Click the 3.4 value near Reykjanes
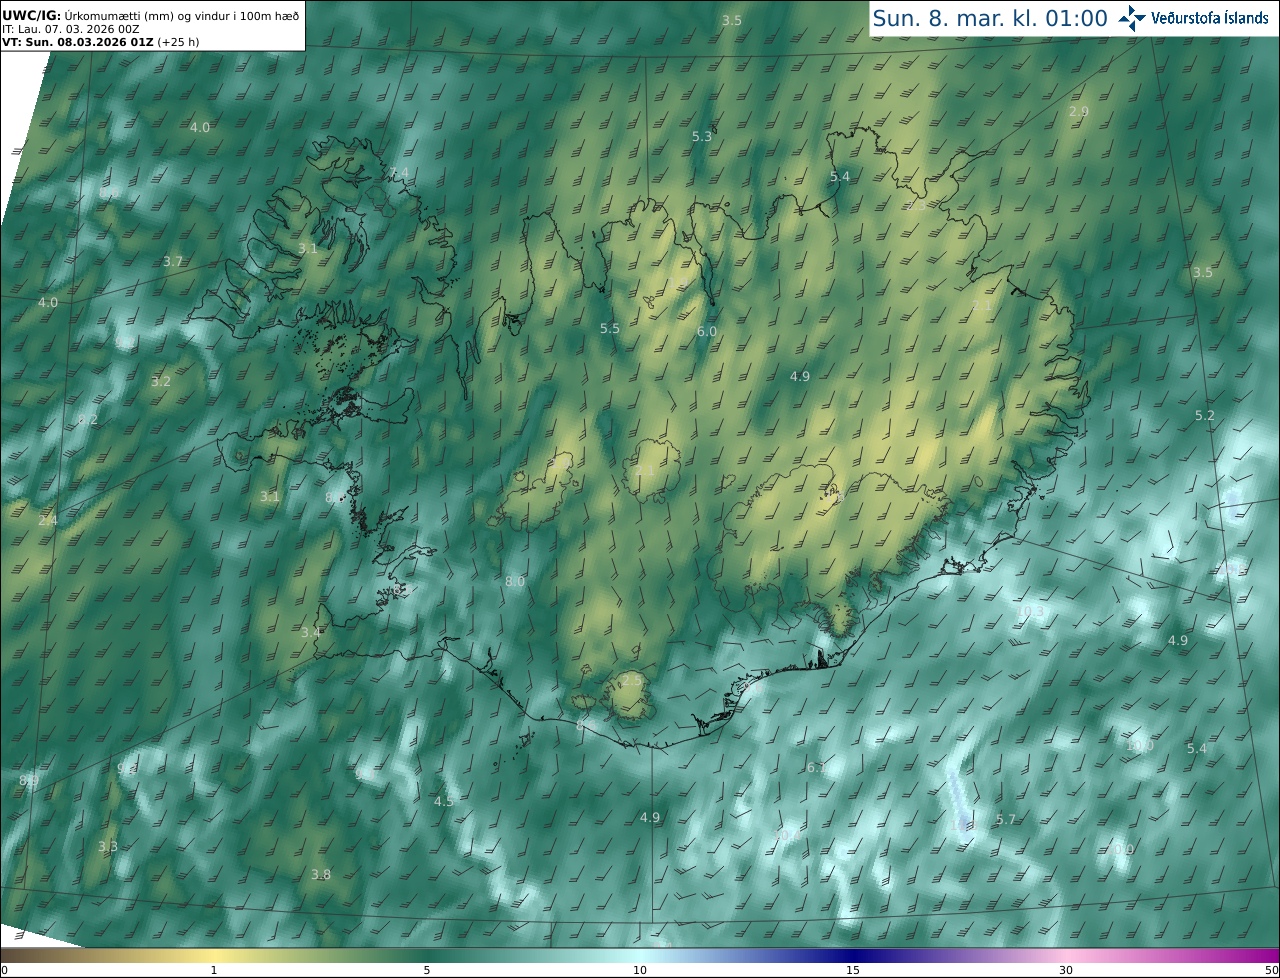Image resolution: width=1280 pixels, height=978 pixels. 311,632
